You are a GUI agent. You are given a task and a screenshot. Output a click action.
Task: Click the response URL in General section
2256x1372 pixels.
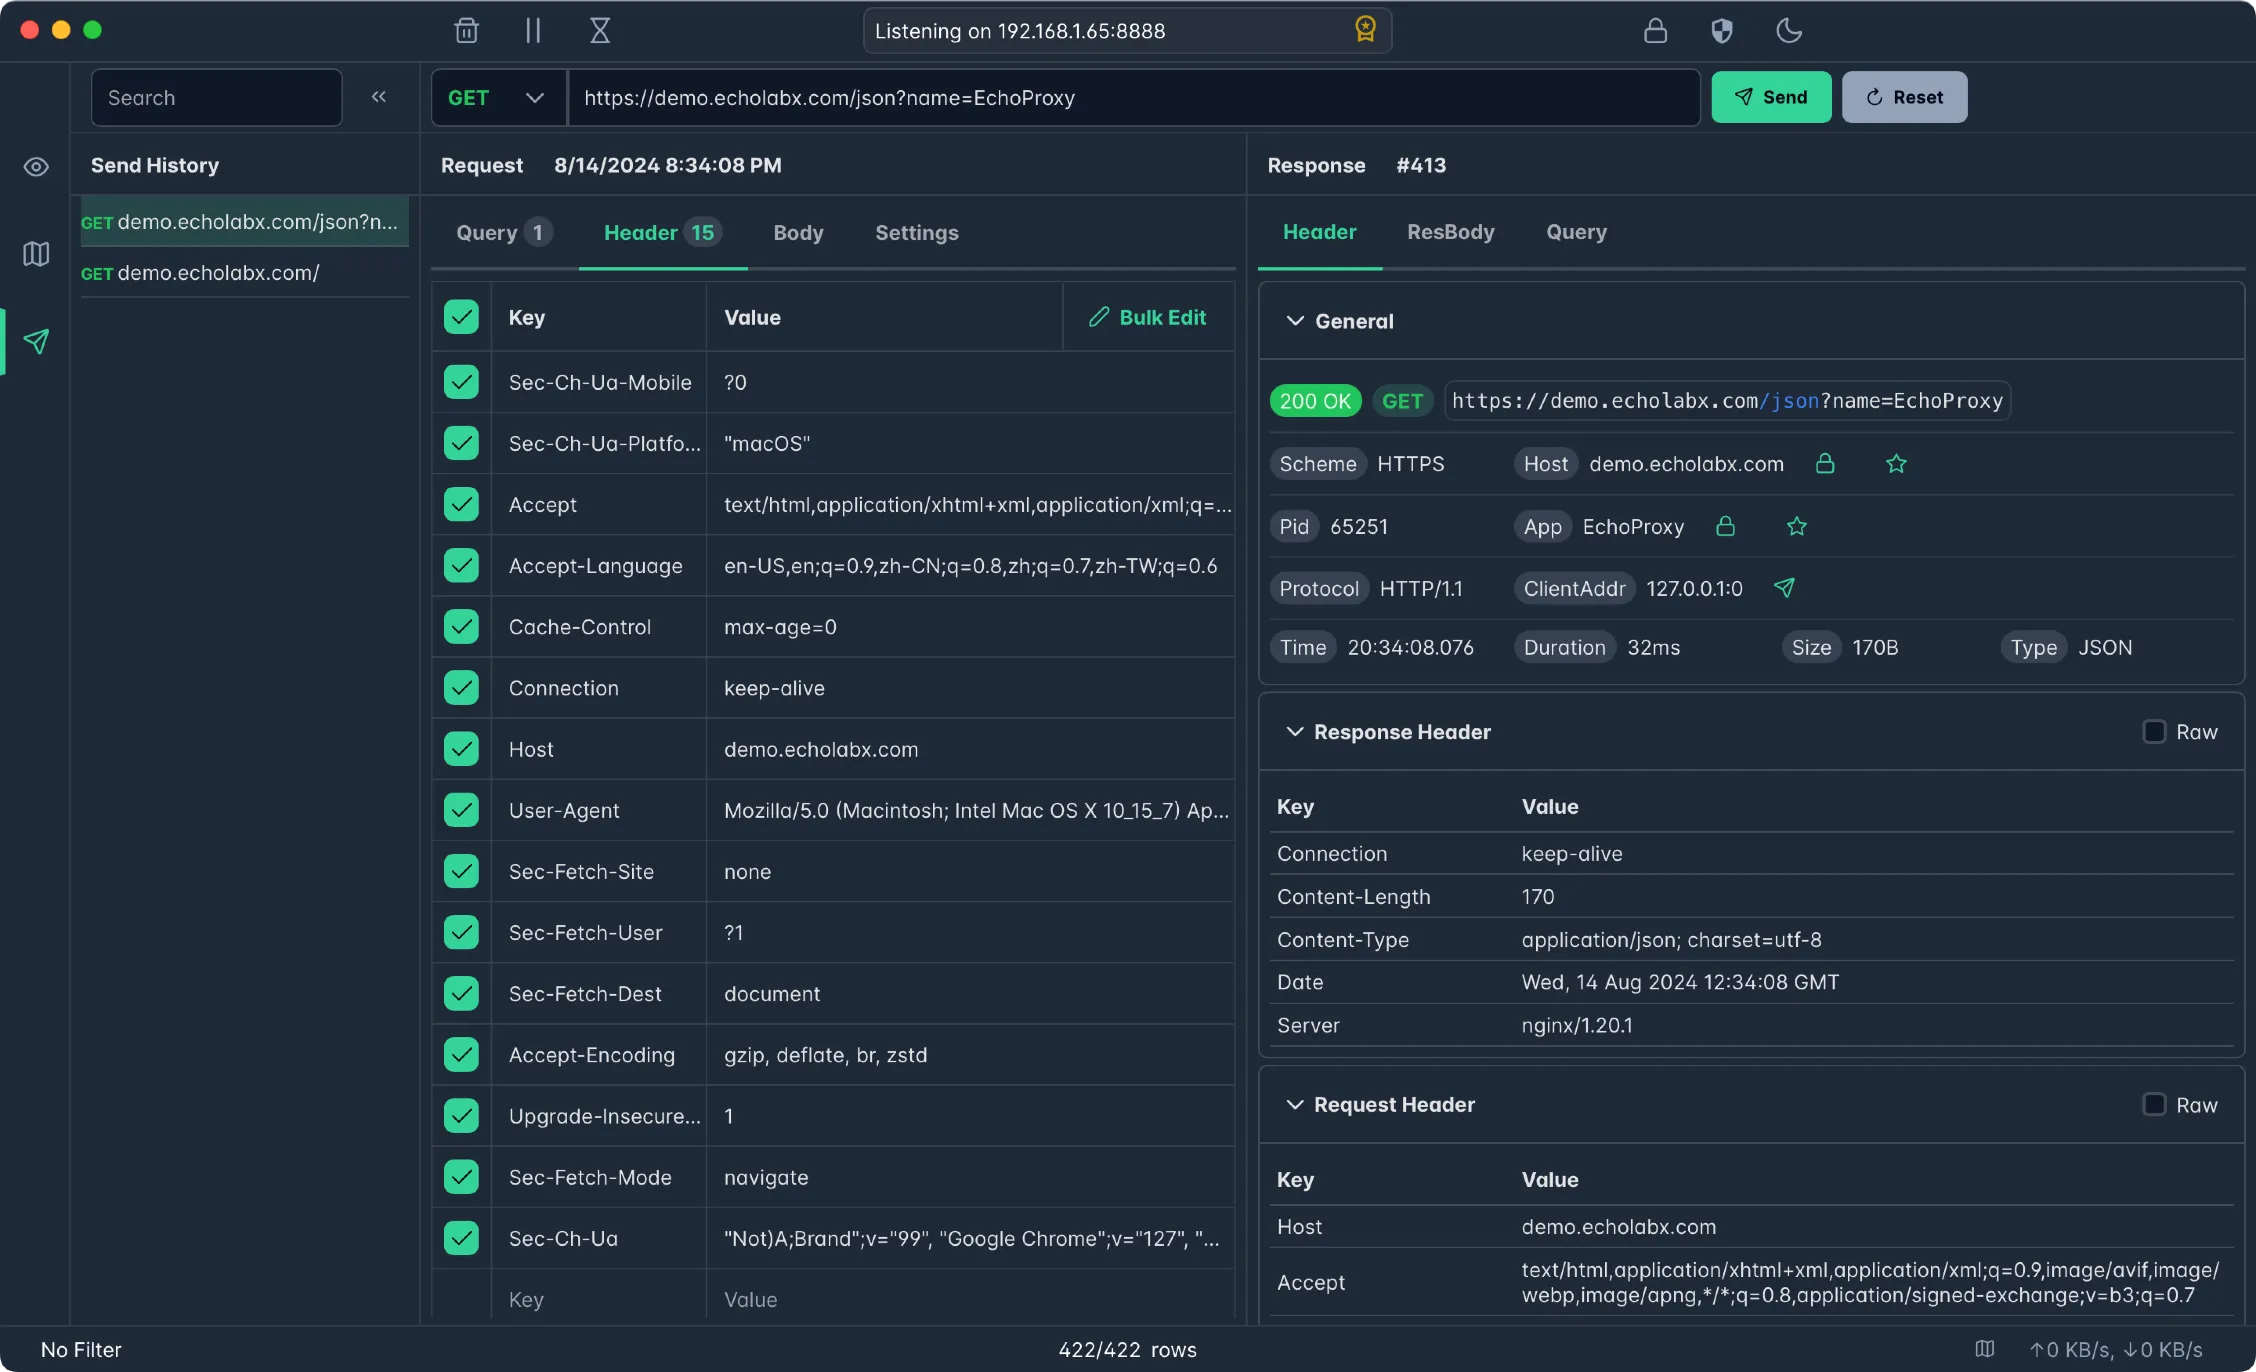(1727, 401)
